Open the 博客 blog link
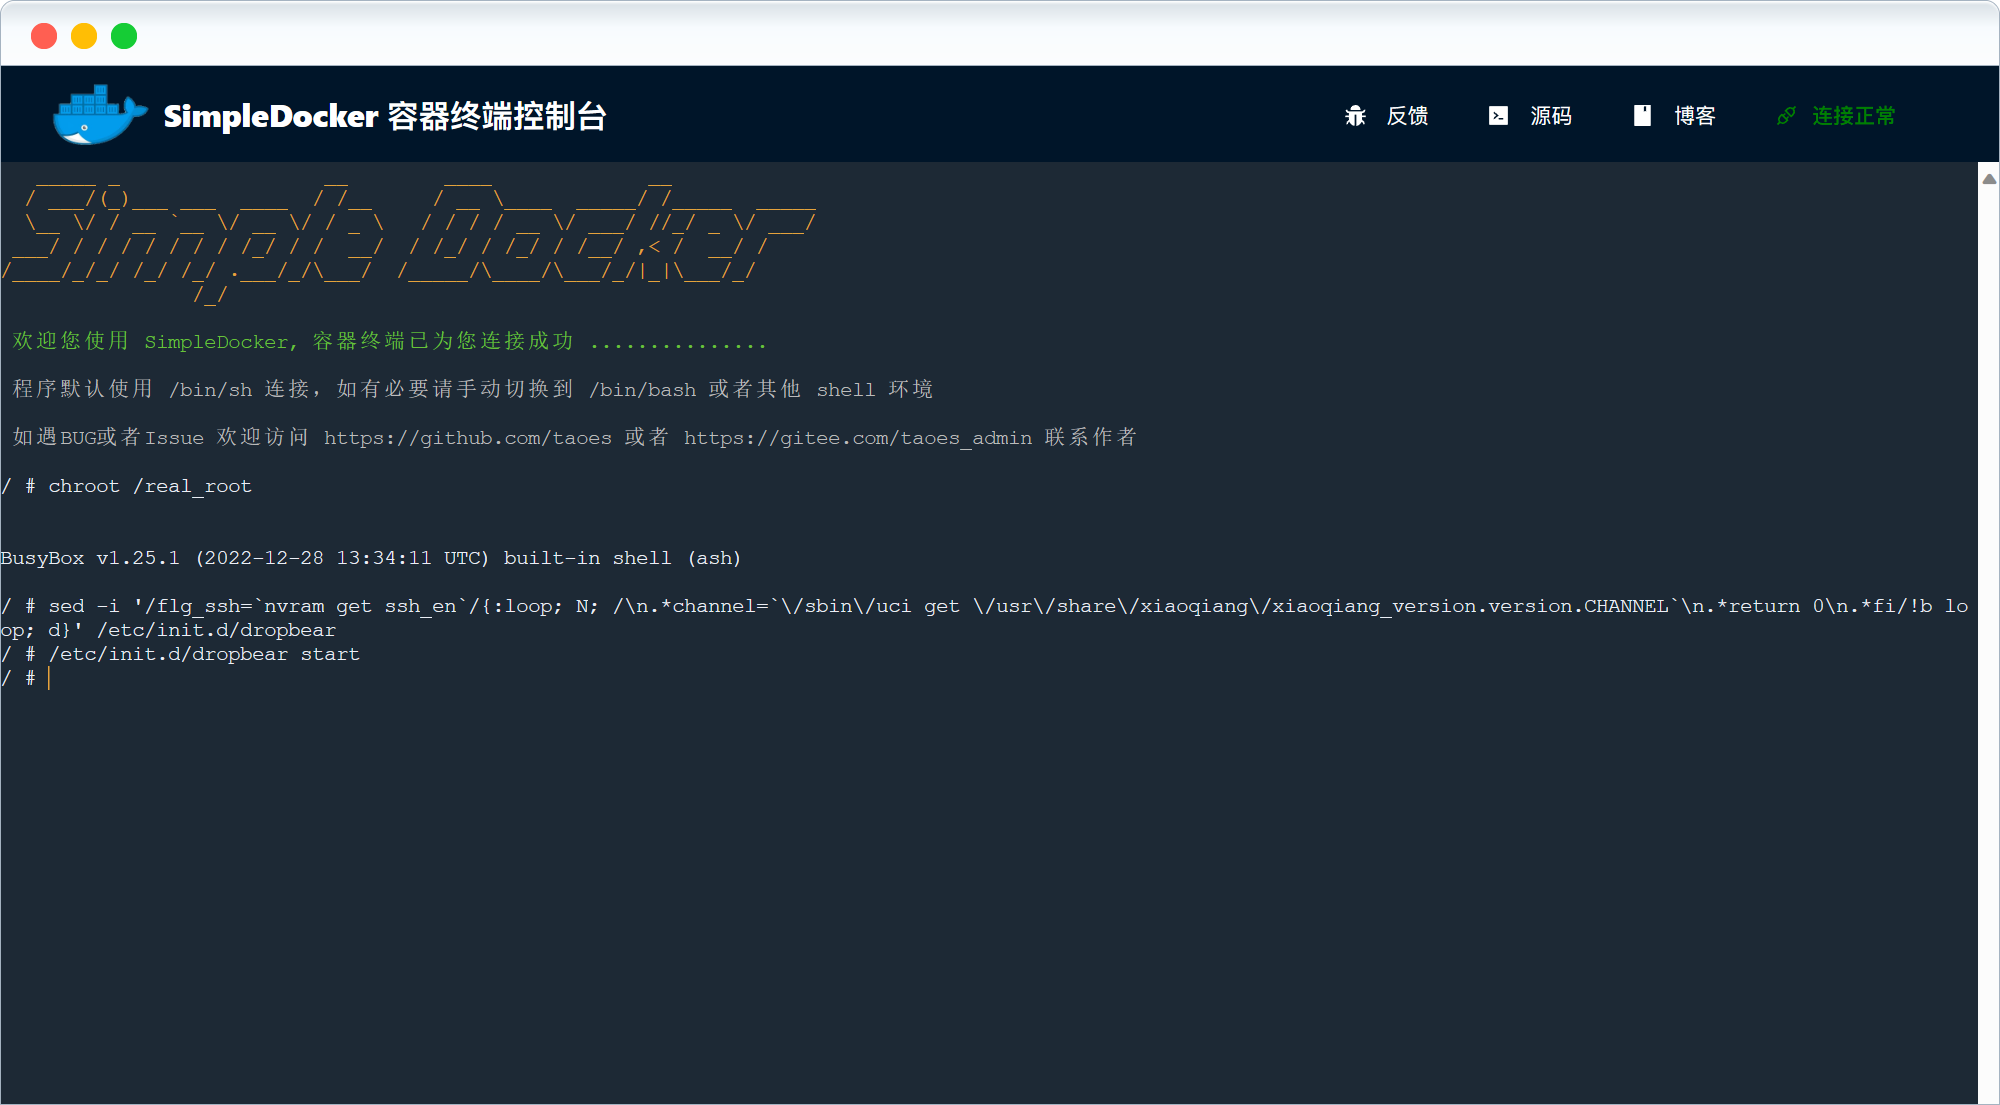Viewport: 2000px width, 1105px height. click(x=1695, y=116)
